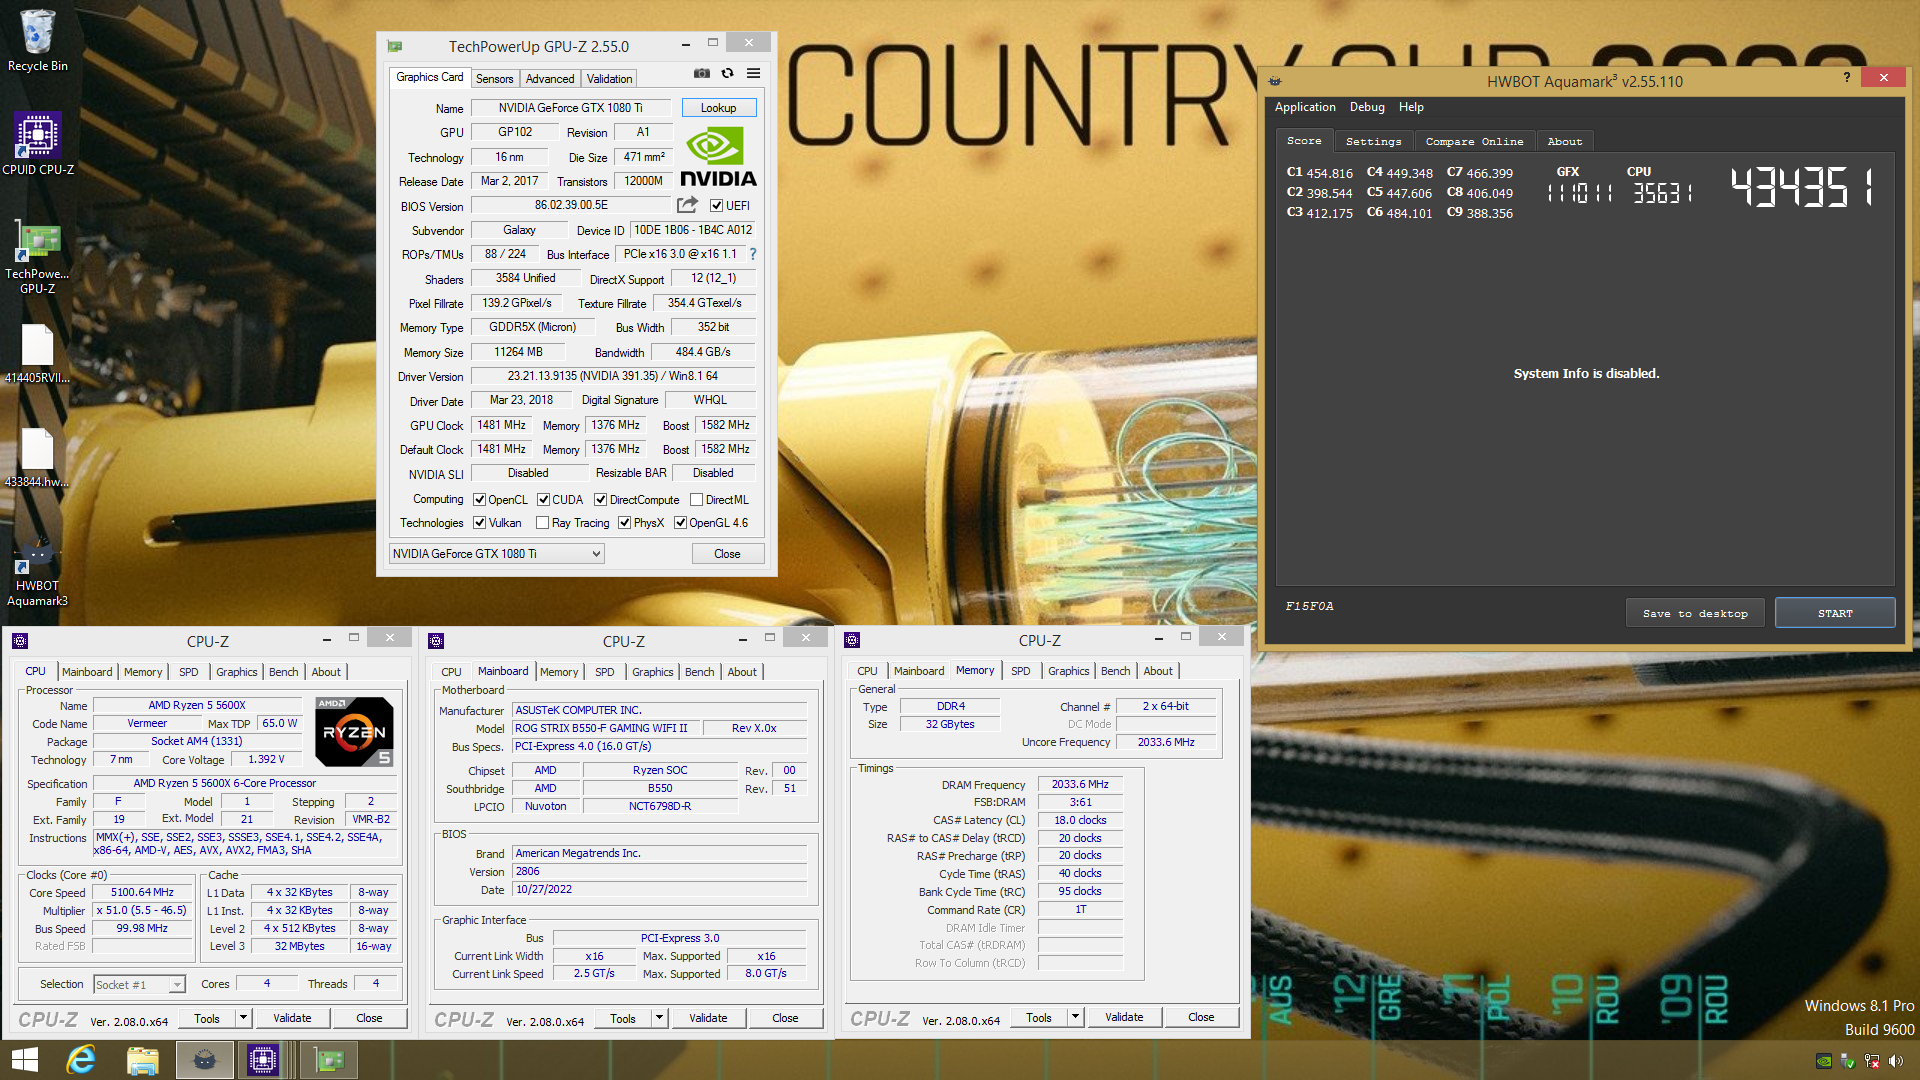Toggle the OpenCL checkbox
1920x1080 pixels.
point(479,500)
